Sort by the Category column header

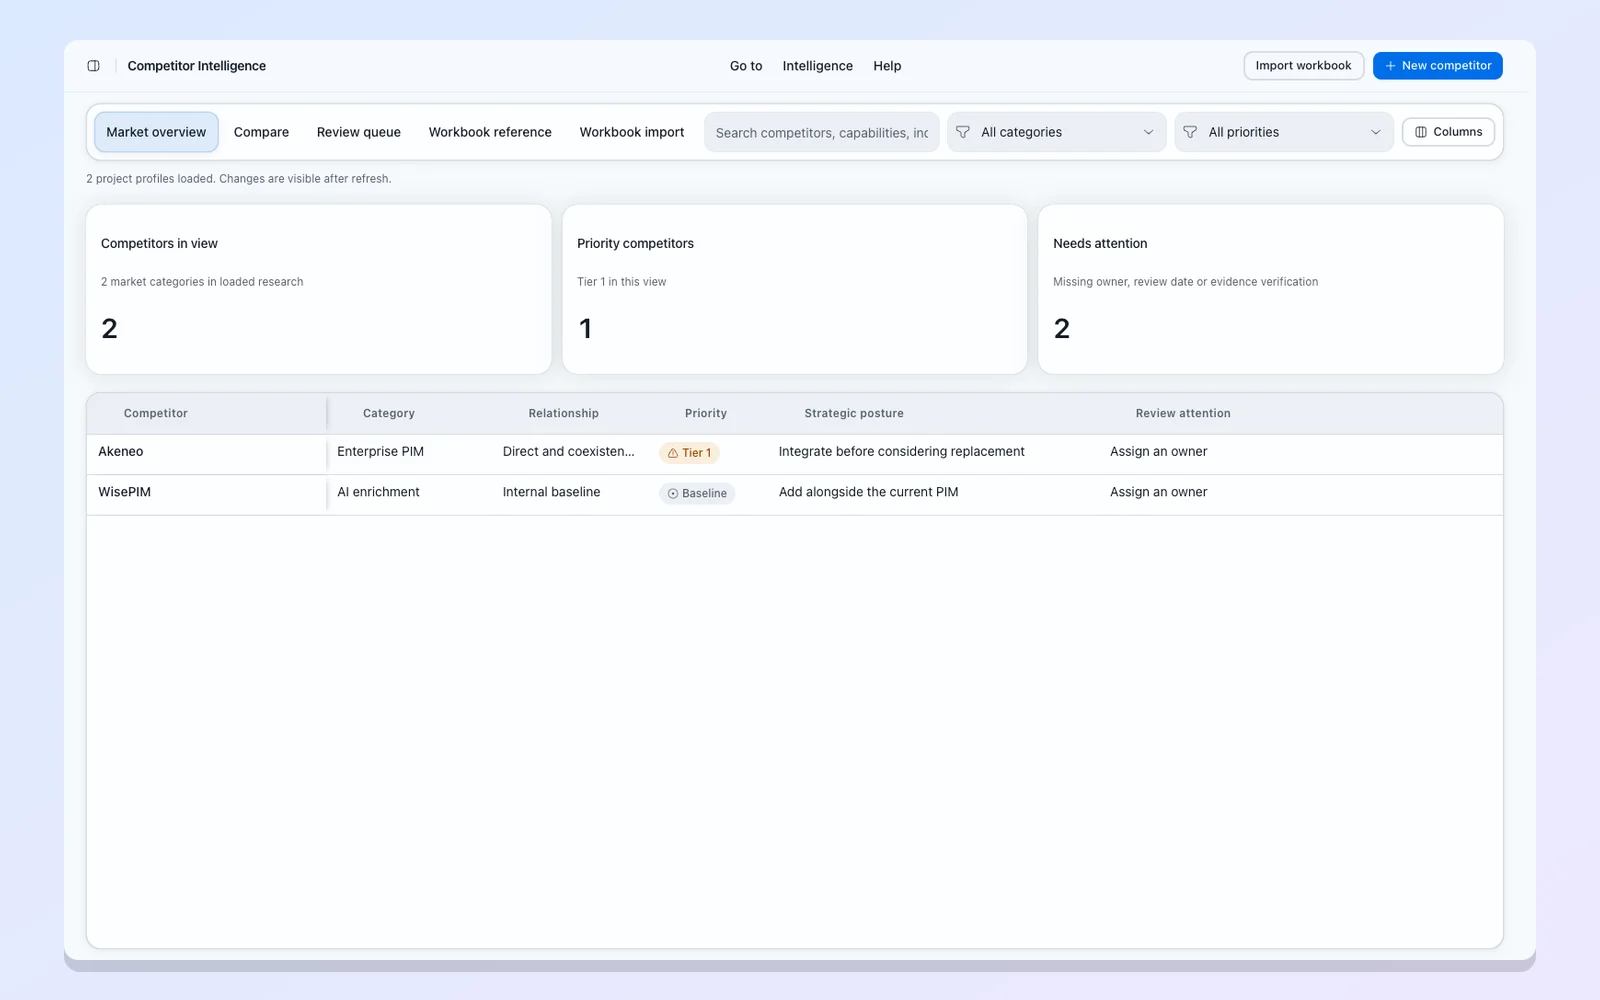[x=389, y=413]
